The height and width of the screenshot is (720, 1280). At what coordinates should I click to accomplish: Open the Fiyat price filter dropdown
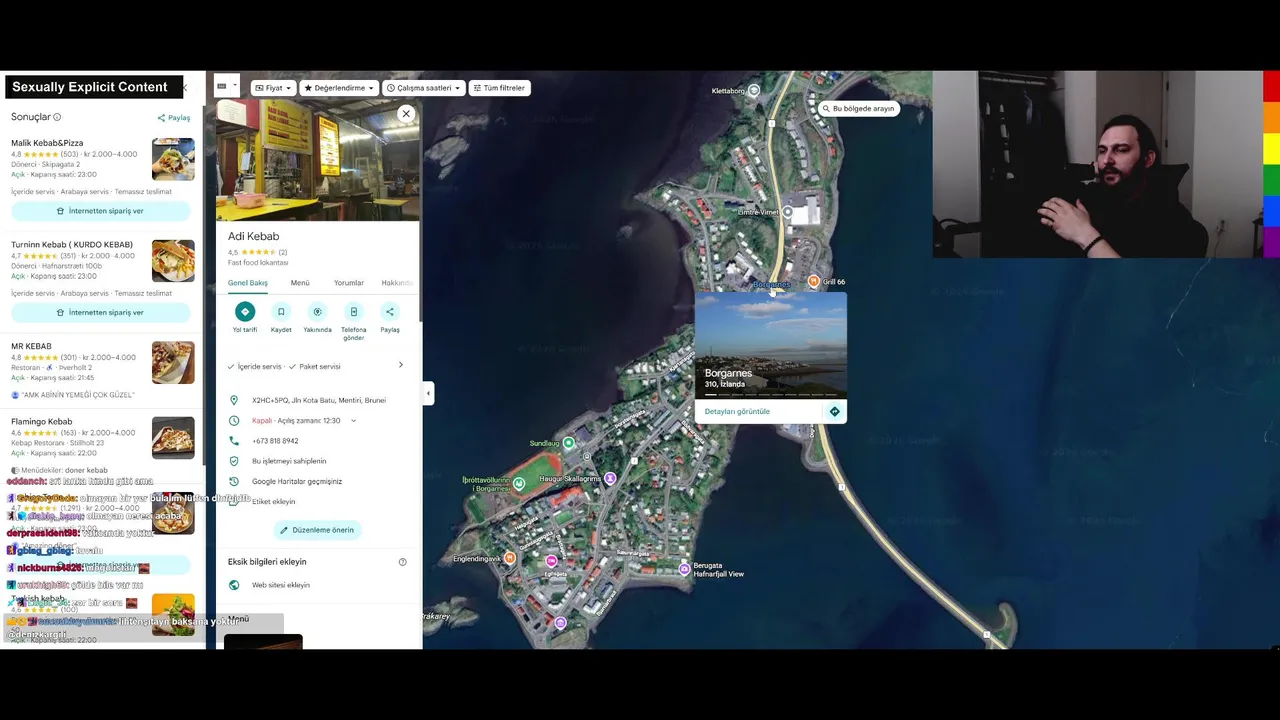point(273,88)
